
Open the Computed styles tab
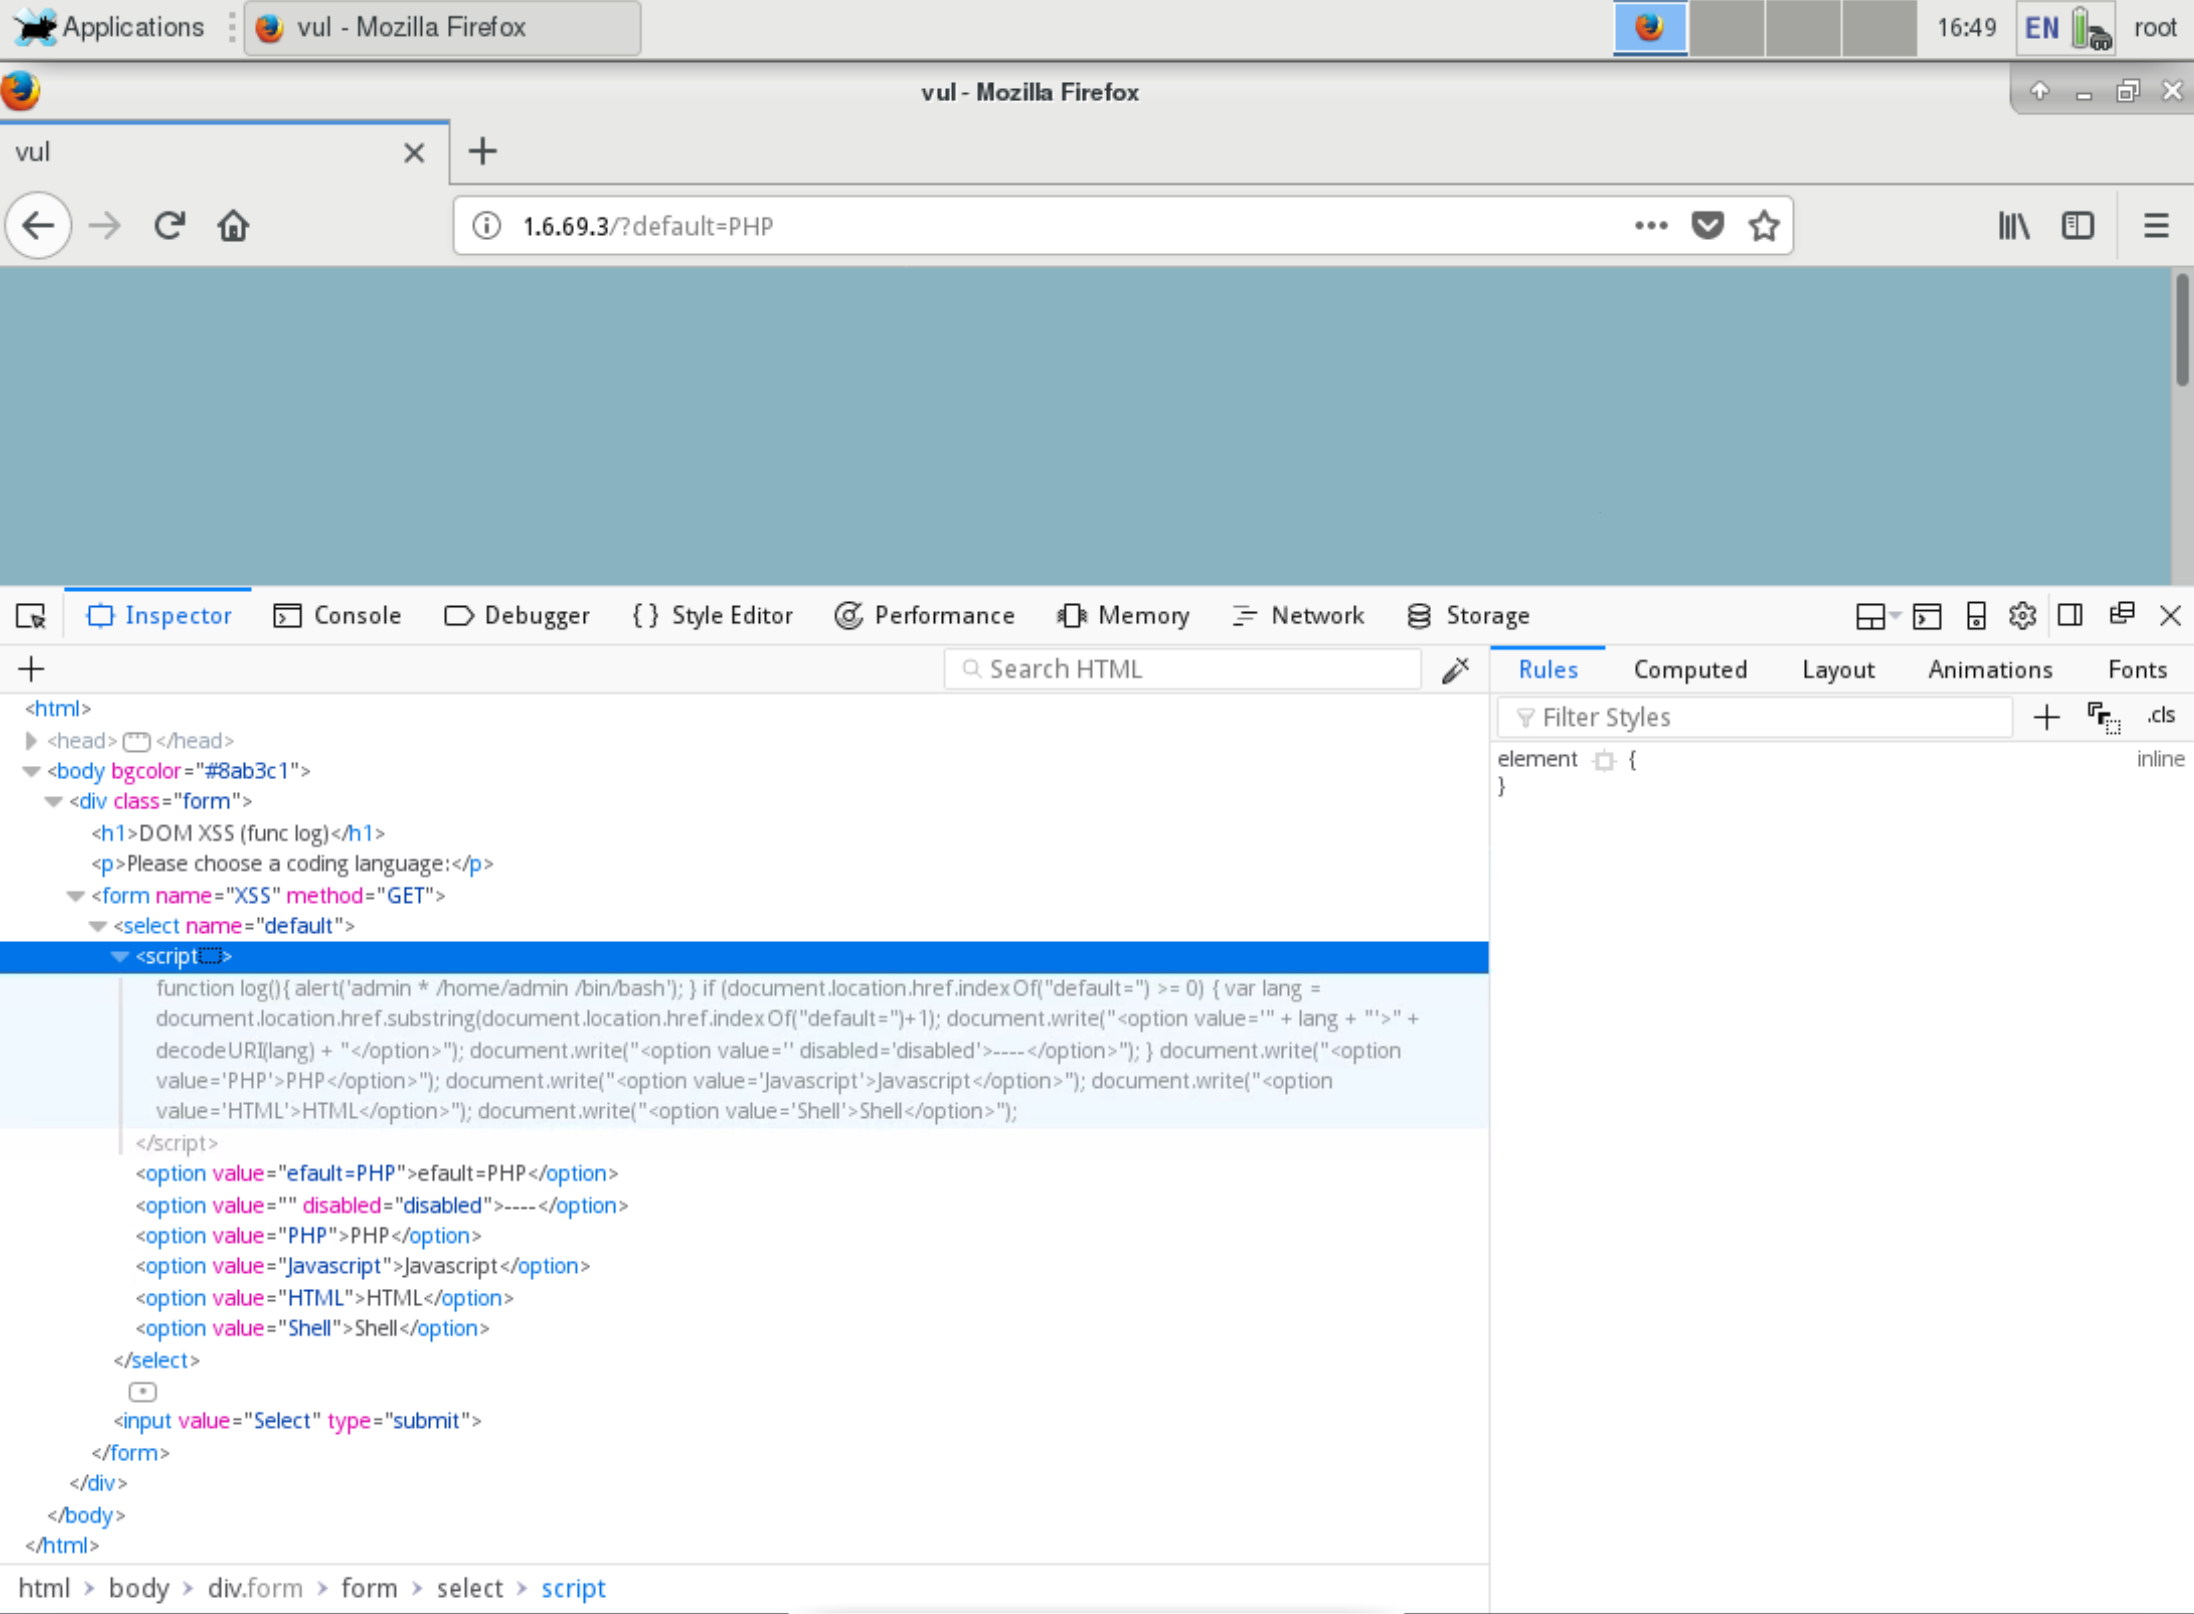pyautogui.click(x=1689, y=670)
